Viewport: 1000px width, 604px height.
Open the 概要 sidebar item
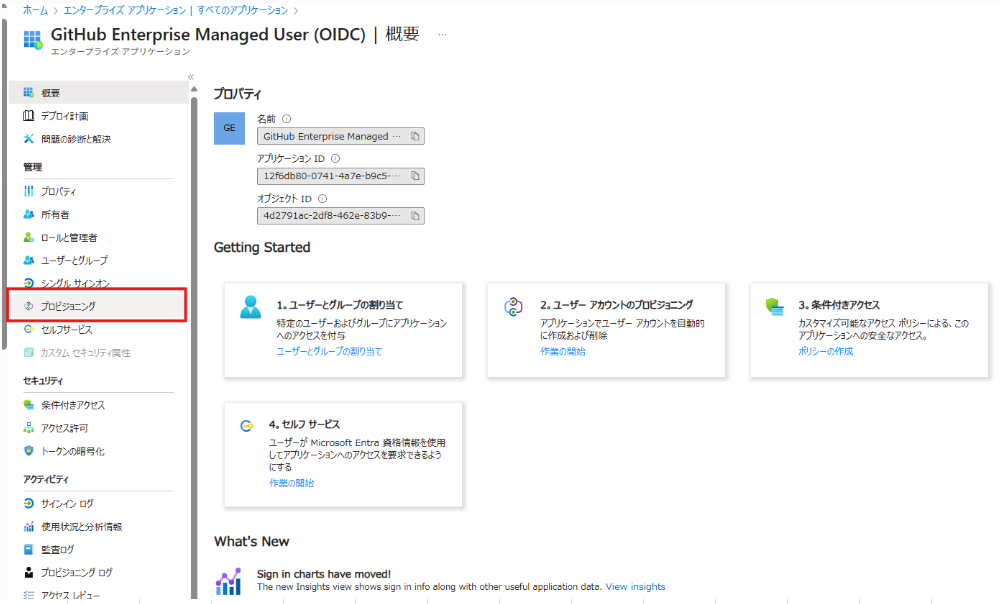coord(99,92)
